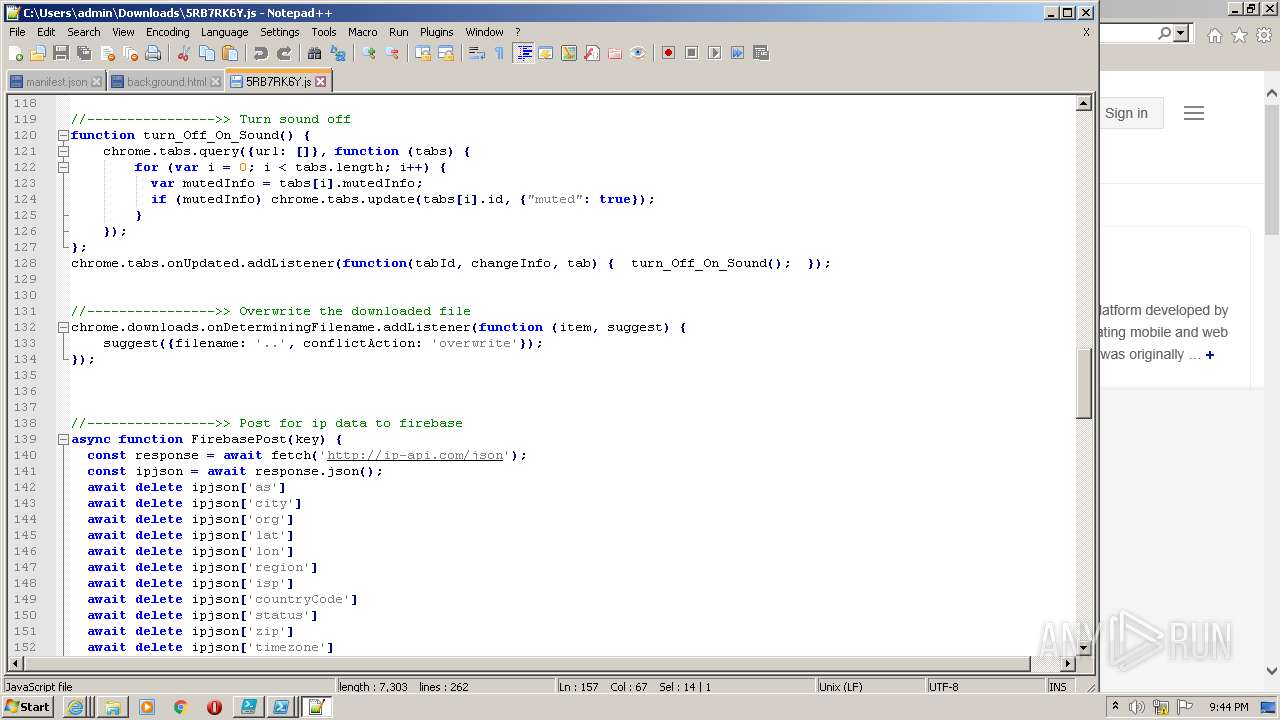The image size is (1280, 720).
Task: Click Sign in in the browser window
Action: pyautogui.click(x=1126, y=113)
